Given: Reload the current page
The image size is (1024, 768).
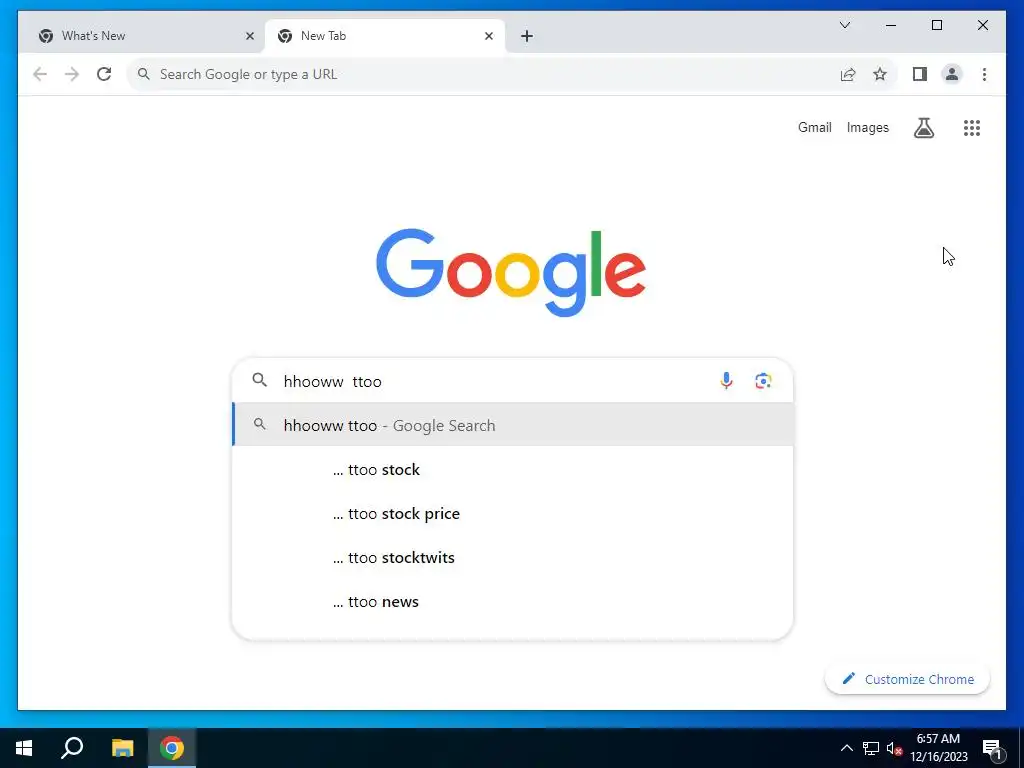Looking at the screenshot, I should coord(104,74).
